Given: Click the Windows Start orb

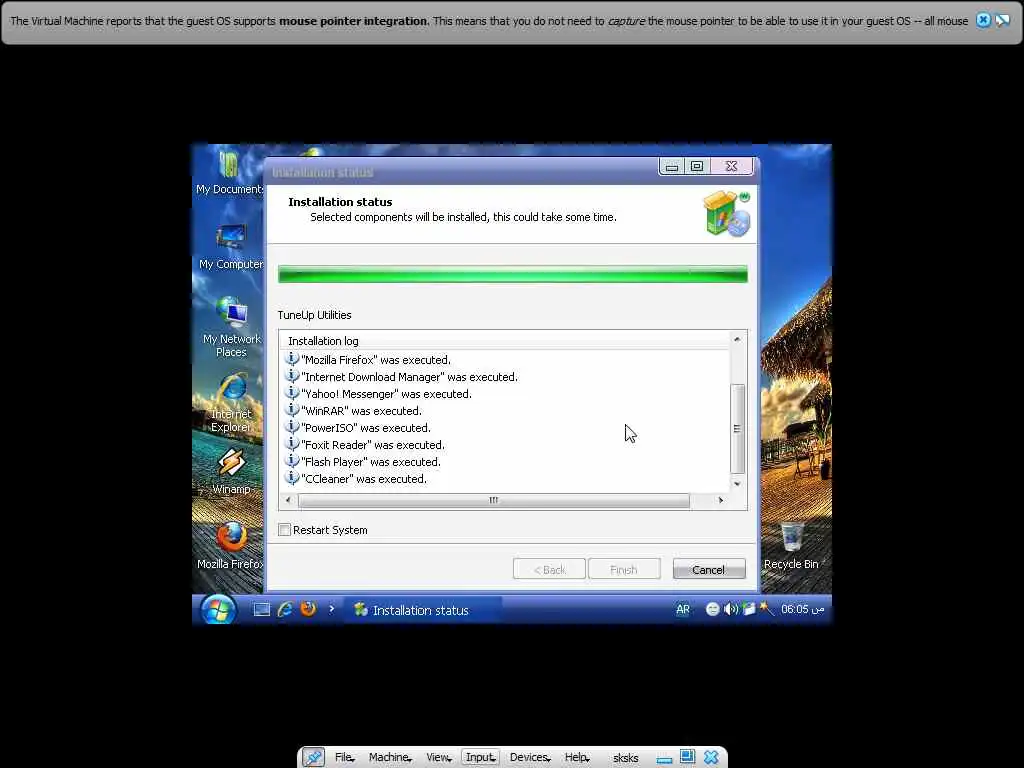Looking at the screenshot, I should click(x=217, y=610).
